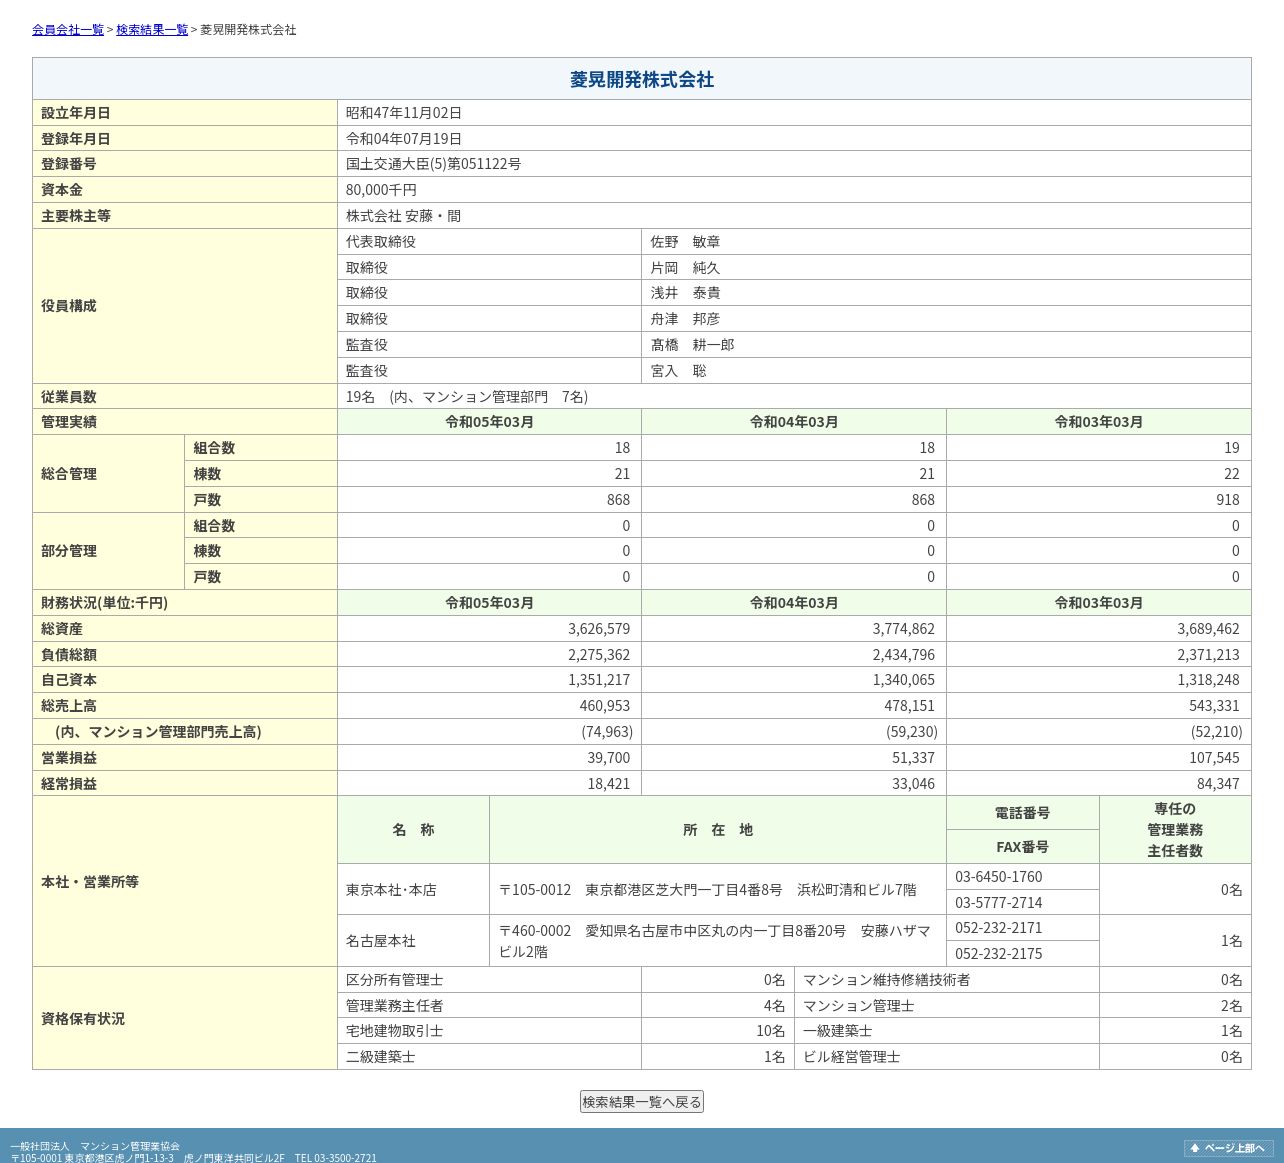Select the total assets 3,774,862

tap(904, 629)
